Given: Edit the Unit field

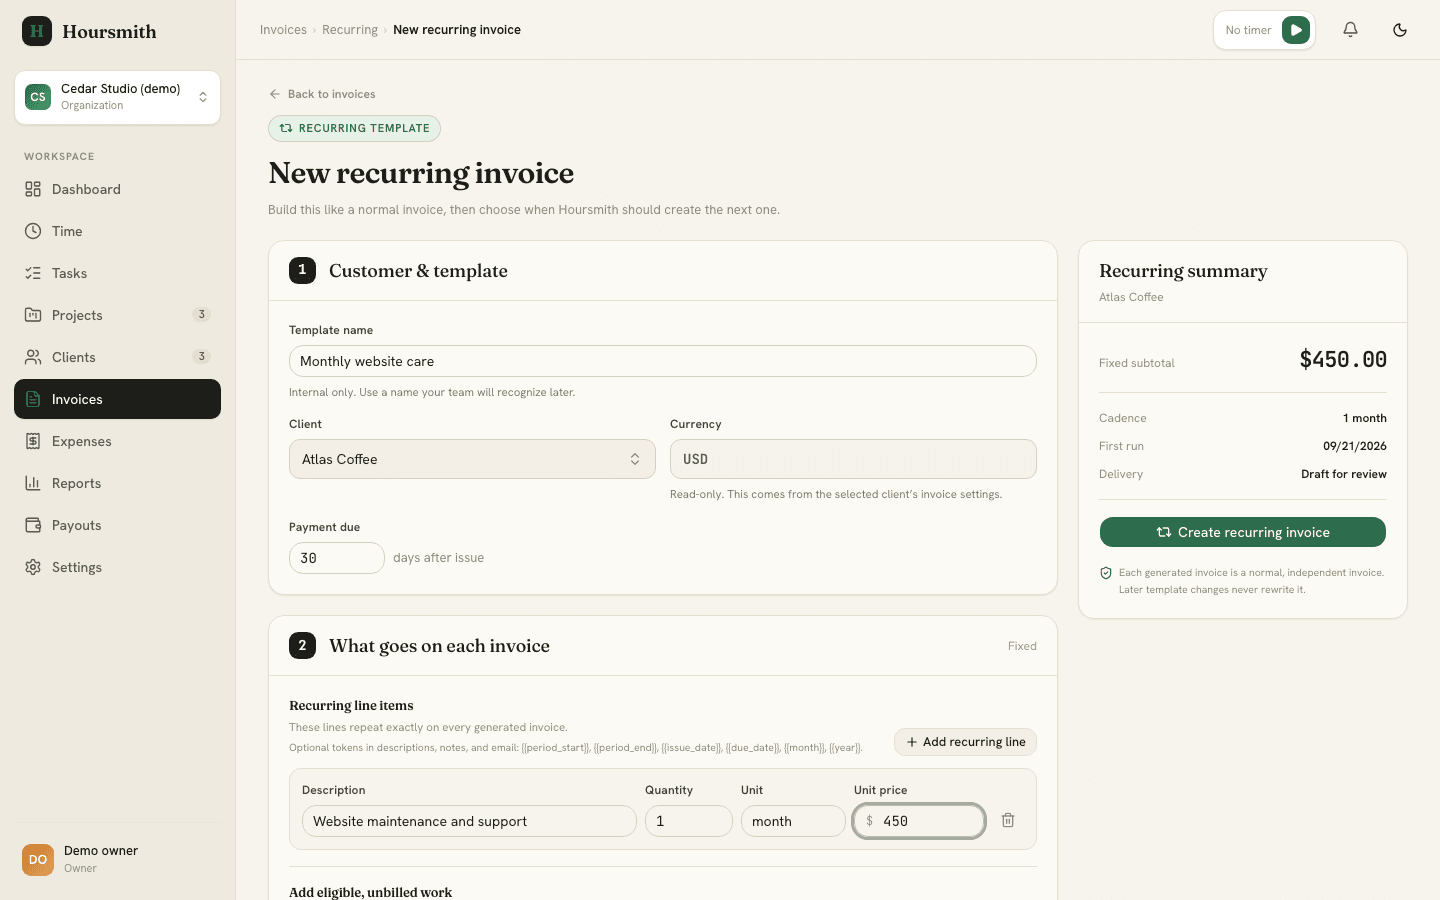Looking at the screenshot, I should point(793,821).
